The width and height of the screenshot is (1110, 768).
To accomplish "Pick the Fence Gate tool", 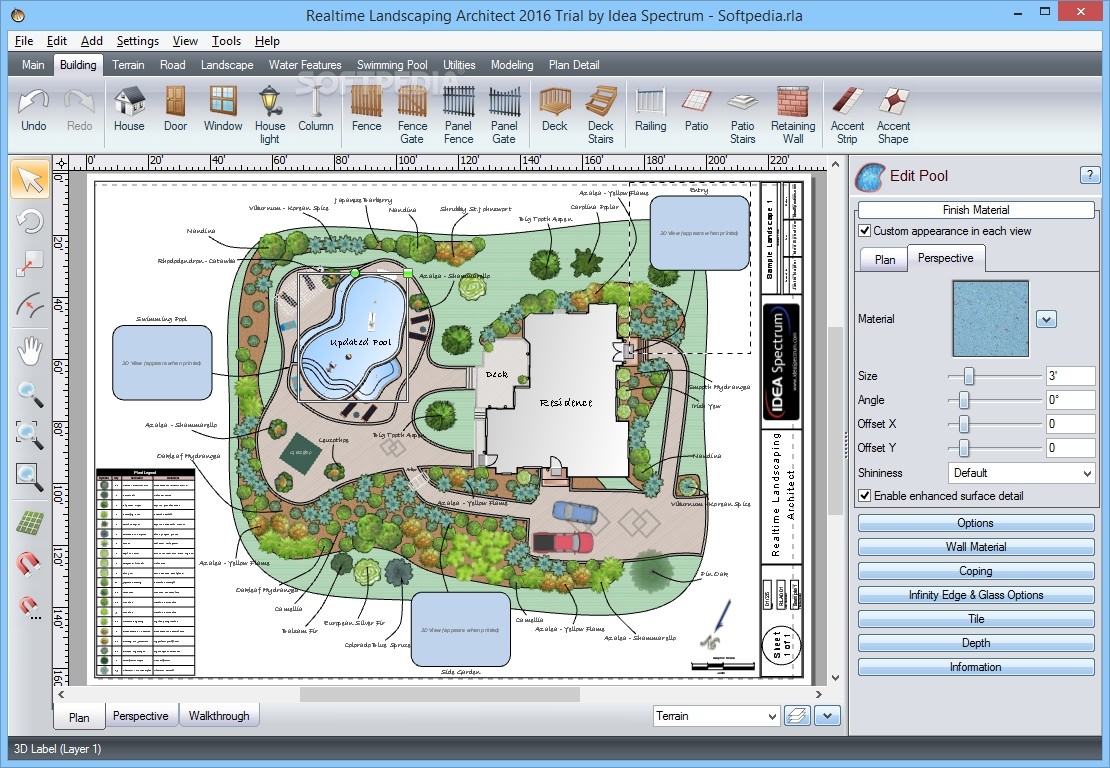I will point(412,115).
